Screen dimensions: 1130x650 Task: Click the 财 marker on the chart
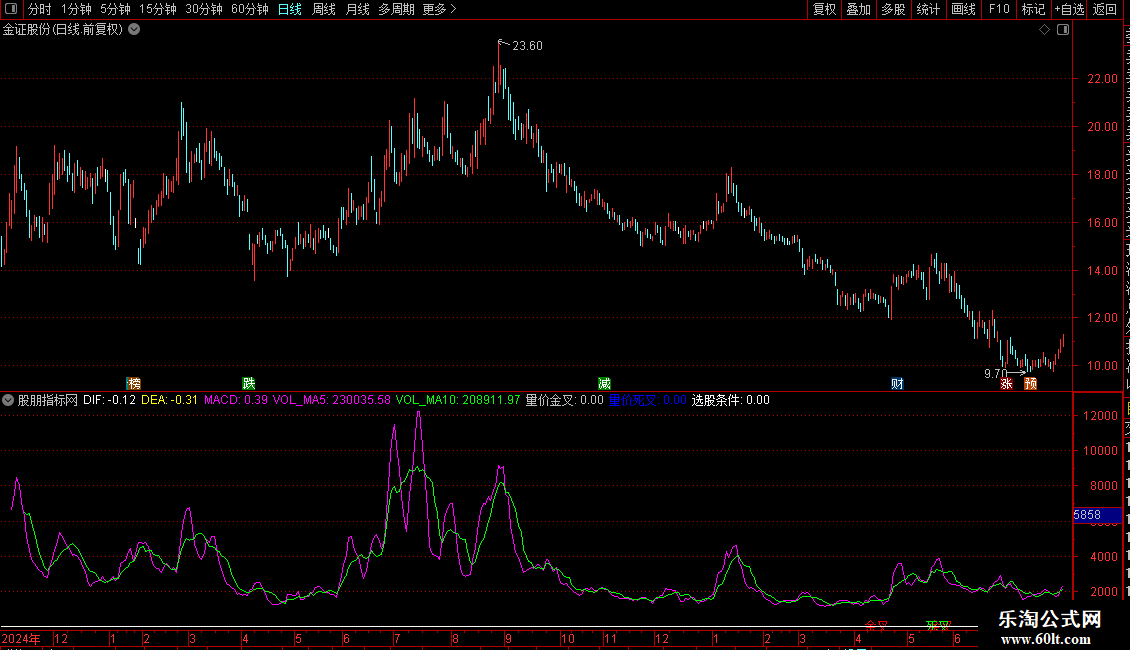point(897,383)
